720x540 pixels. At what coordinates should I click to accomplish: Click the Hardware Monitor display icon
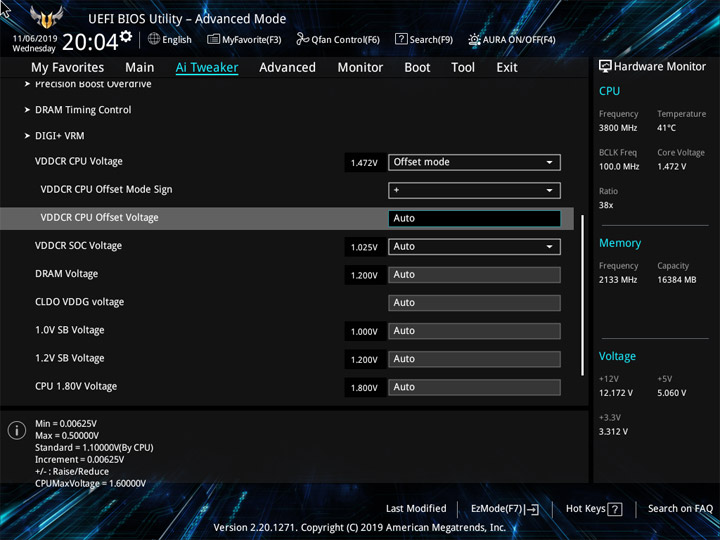605,67
